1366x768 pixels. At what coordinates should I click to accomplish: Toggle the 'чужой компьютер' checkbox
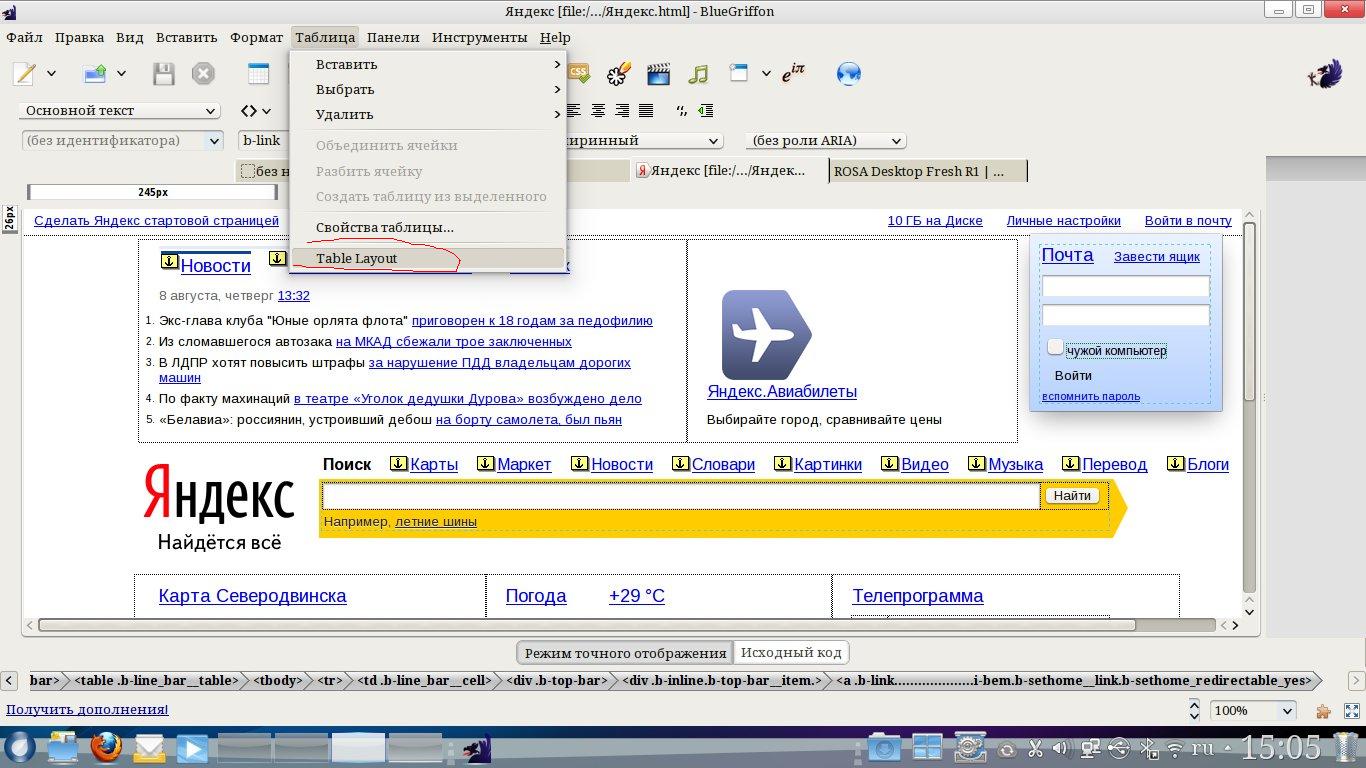pyautogui.click(x=1055, y=347)
